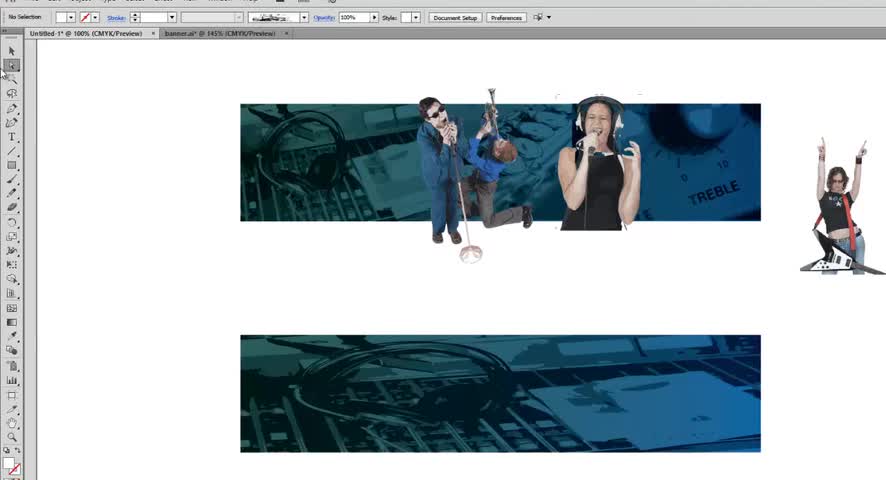
Task: Select the Scale tool
Action: point(12,236)
